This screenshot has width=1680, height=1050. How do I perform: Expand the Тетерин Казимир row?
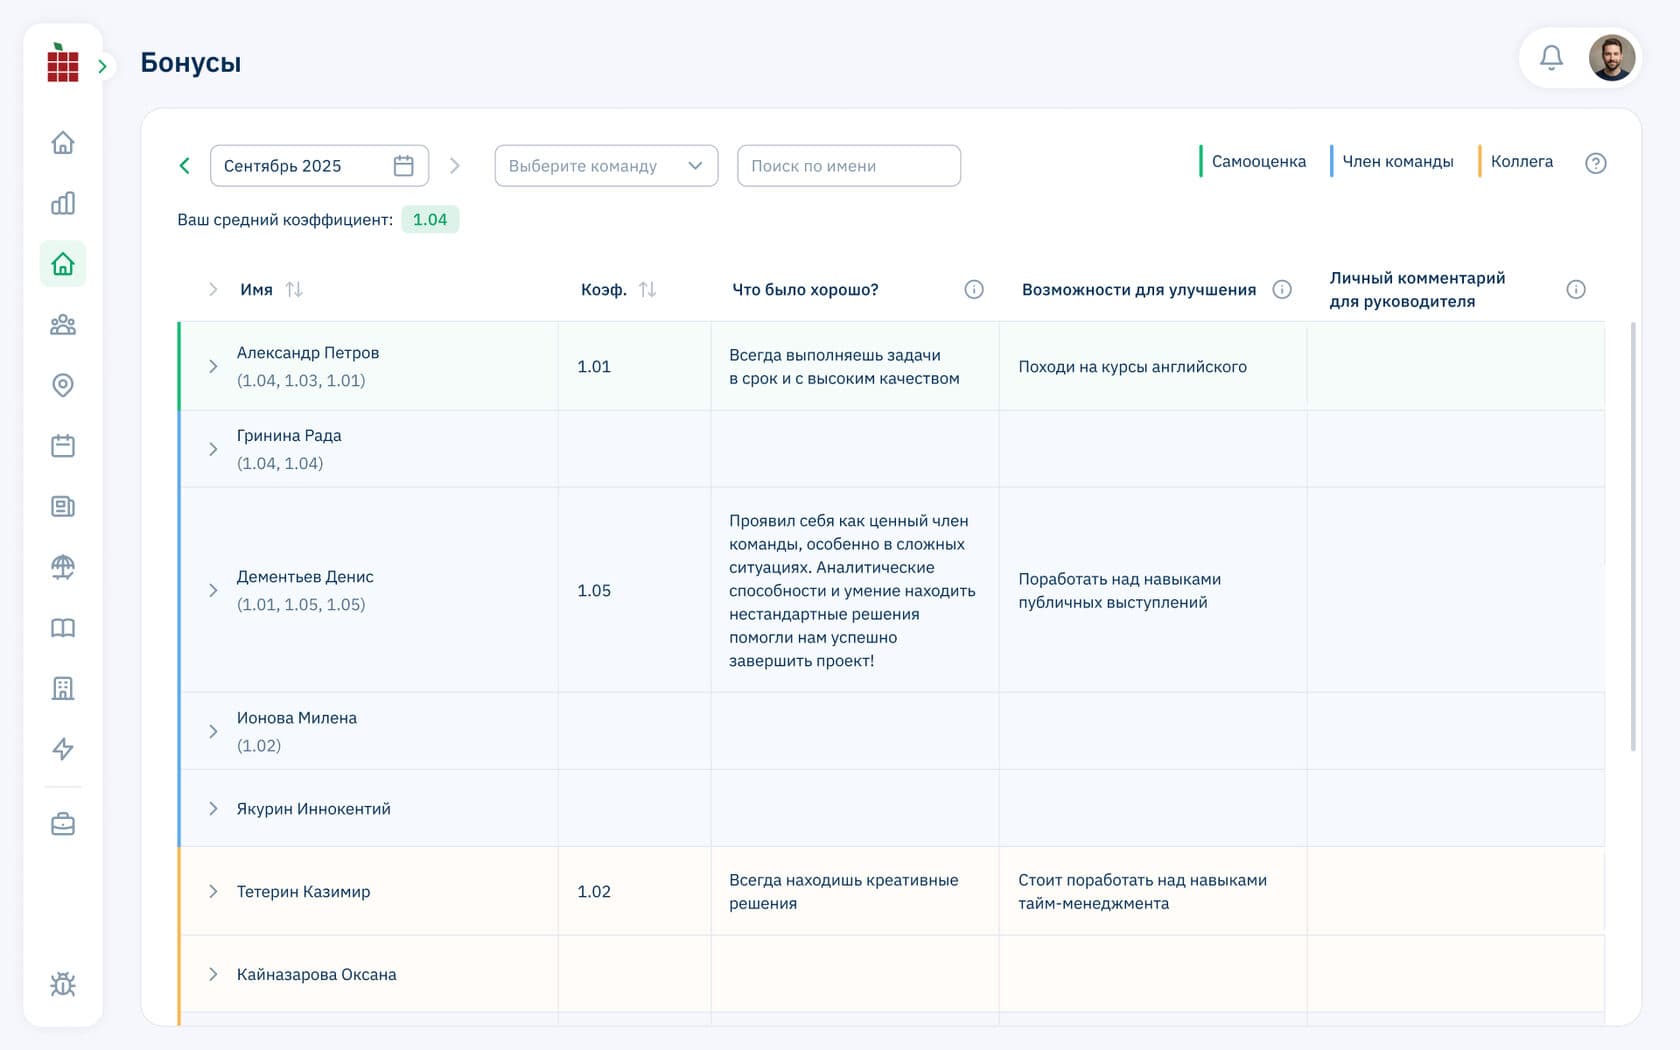pos(213,891)
